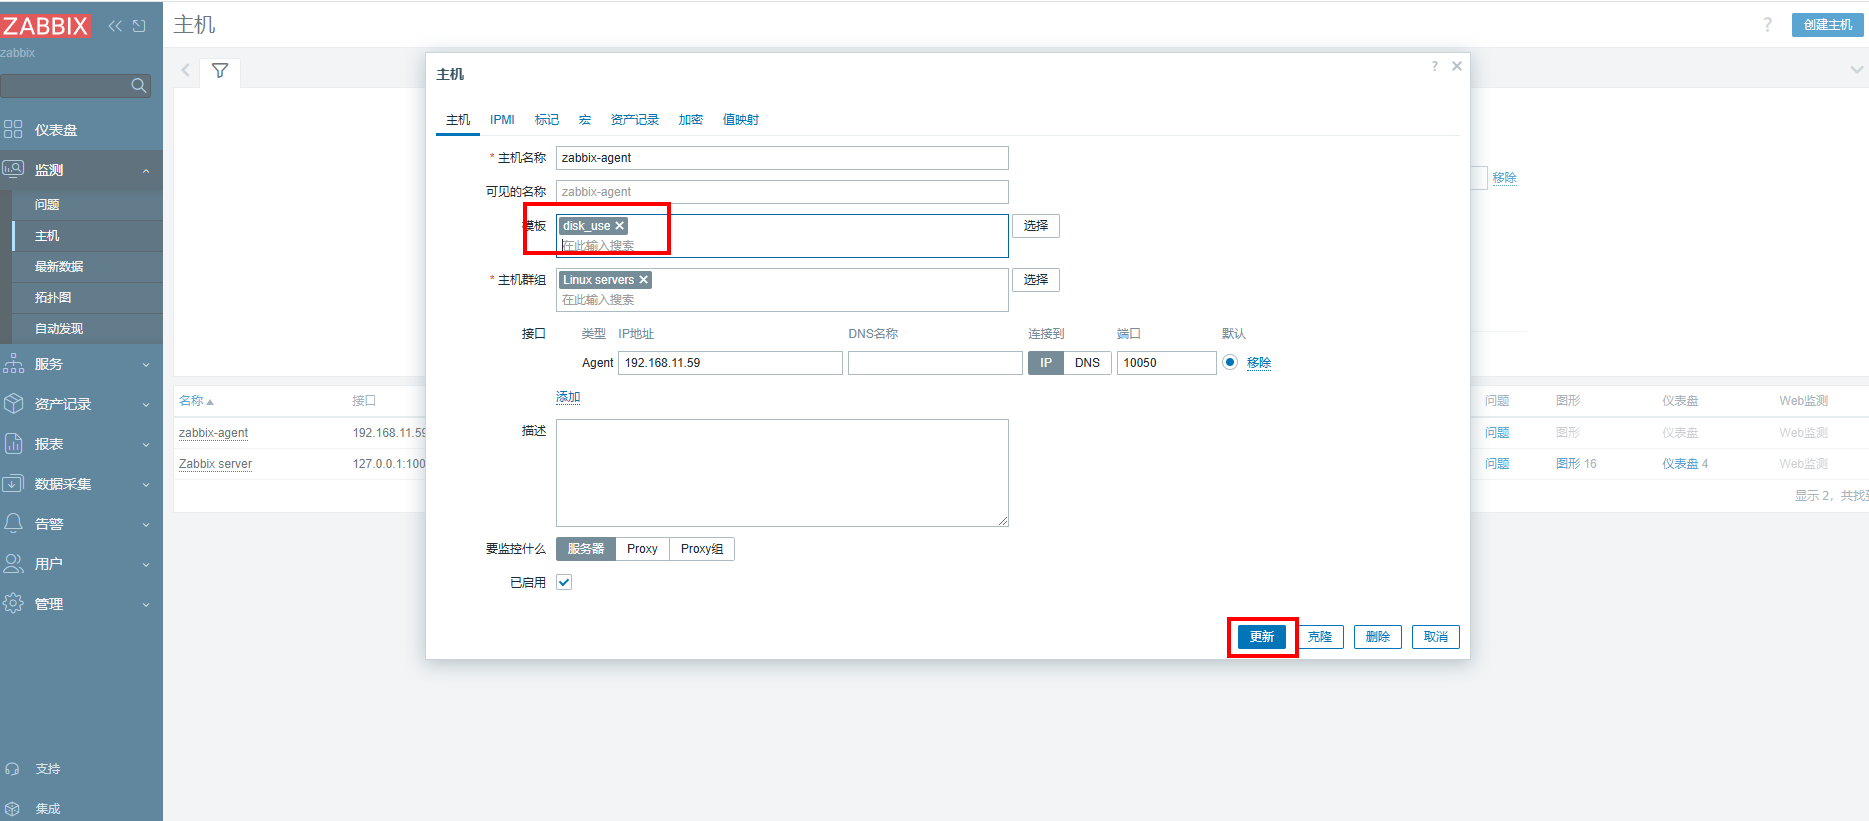Screen dimensions: 1869x821
Task: Click the sidebar search magnifier icon
Action: (139, 86)
